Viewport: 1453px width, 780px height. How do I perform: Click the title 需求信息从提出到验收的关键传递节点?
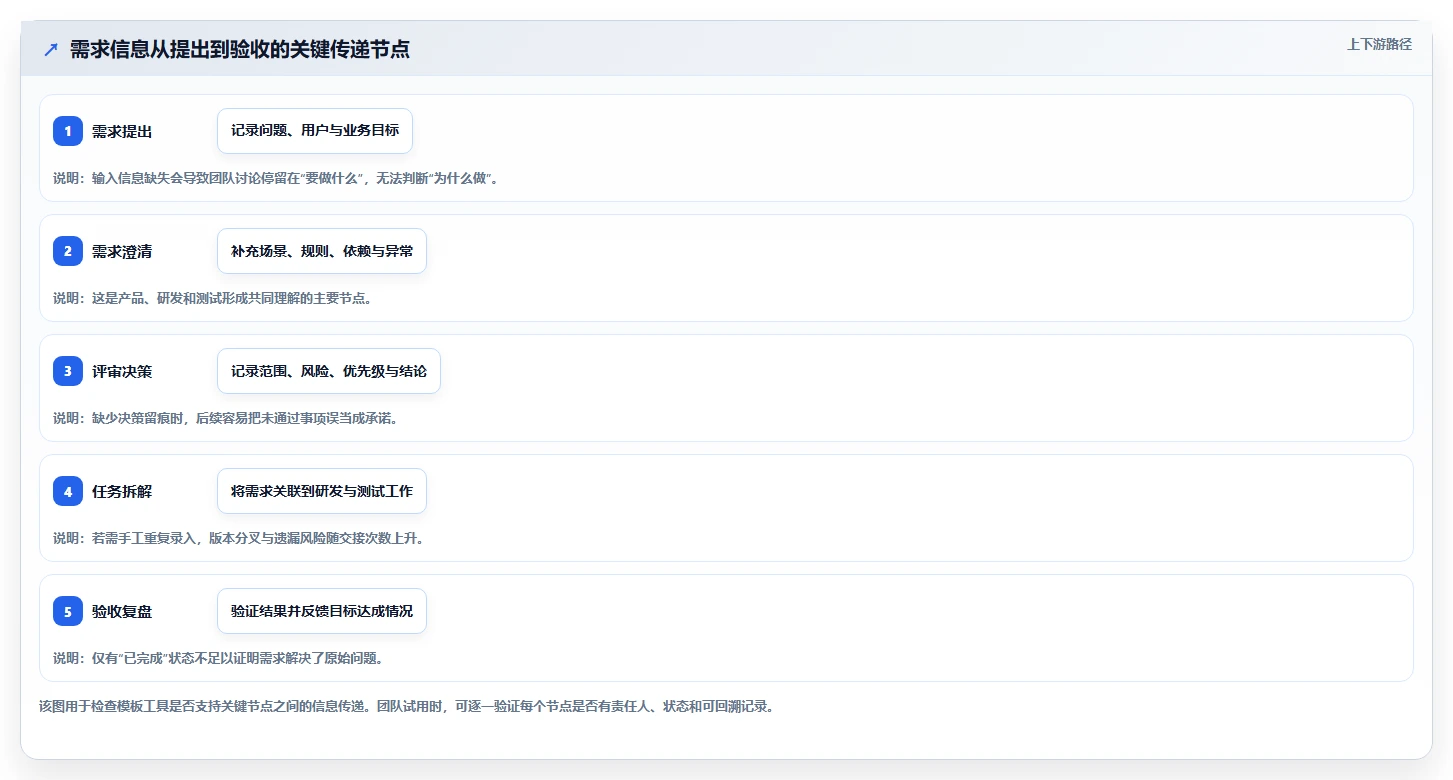[240, 50]
